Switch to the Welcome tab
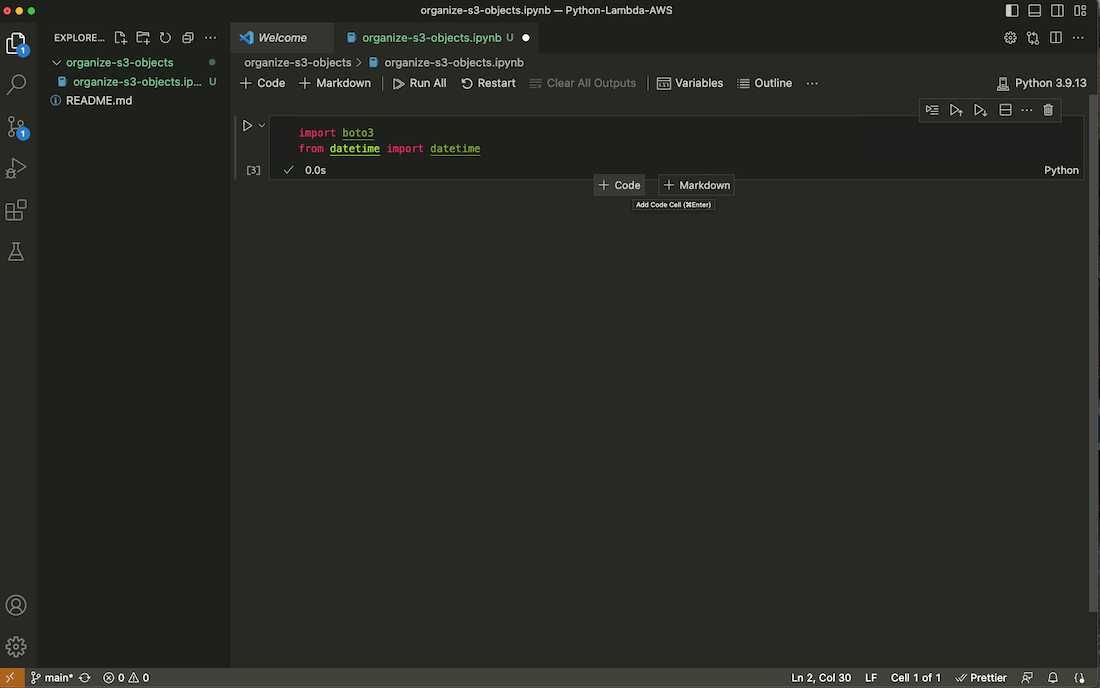1100x688 pixels. tap(282, 38)
